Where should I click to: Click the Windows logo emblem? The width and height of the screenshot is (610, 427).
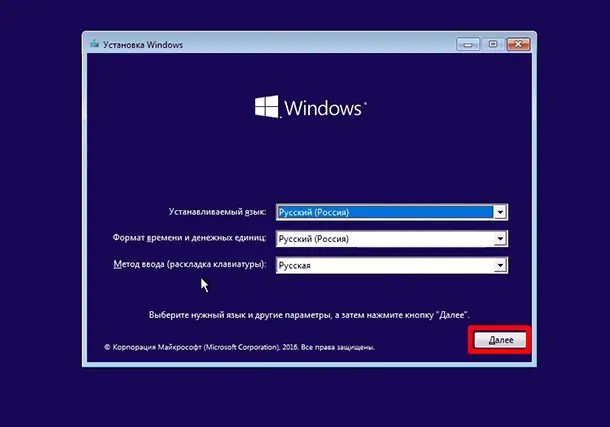click(x=266, y=108)
